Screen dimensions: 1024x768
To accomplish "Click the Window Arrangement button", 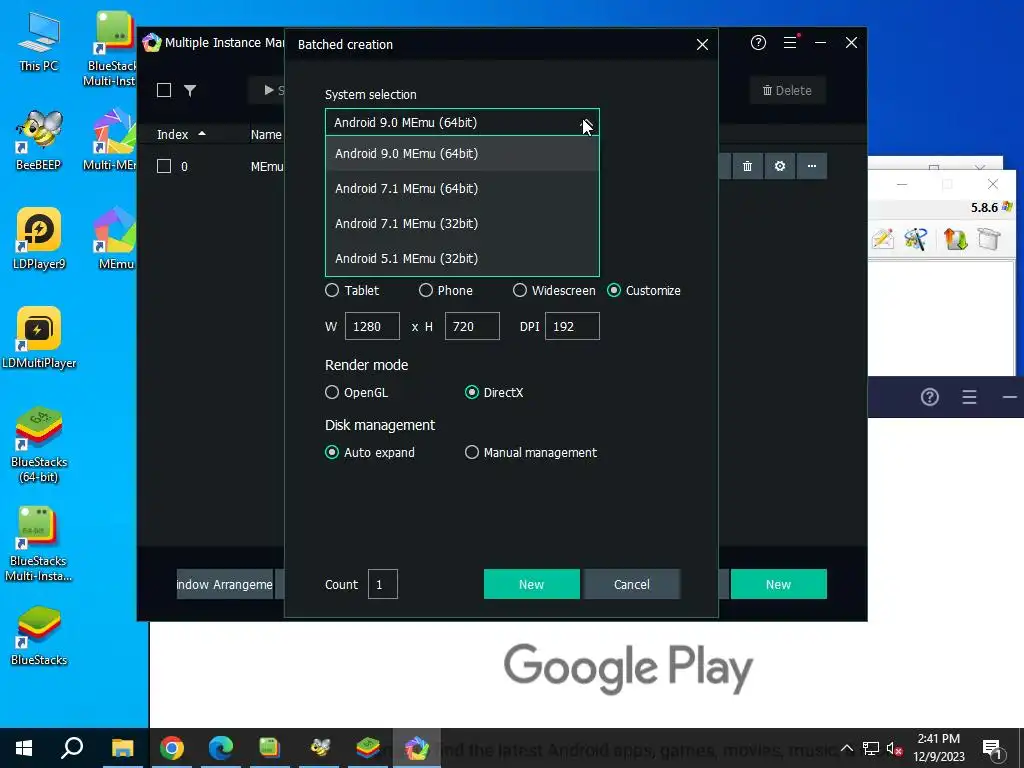I will [x=225, y=584].
